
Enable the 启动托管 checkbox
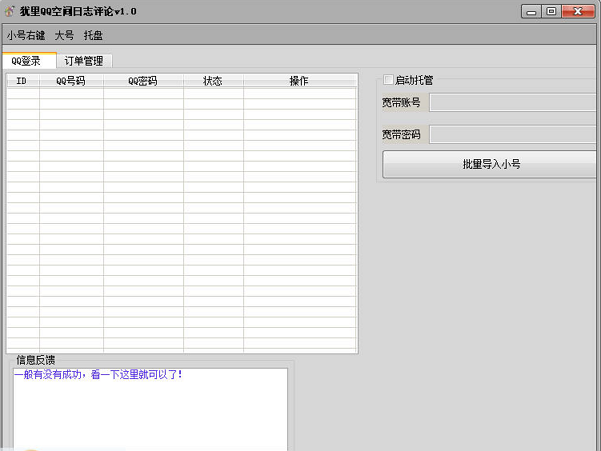pyautogui.click(x=388, y=80)
